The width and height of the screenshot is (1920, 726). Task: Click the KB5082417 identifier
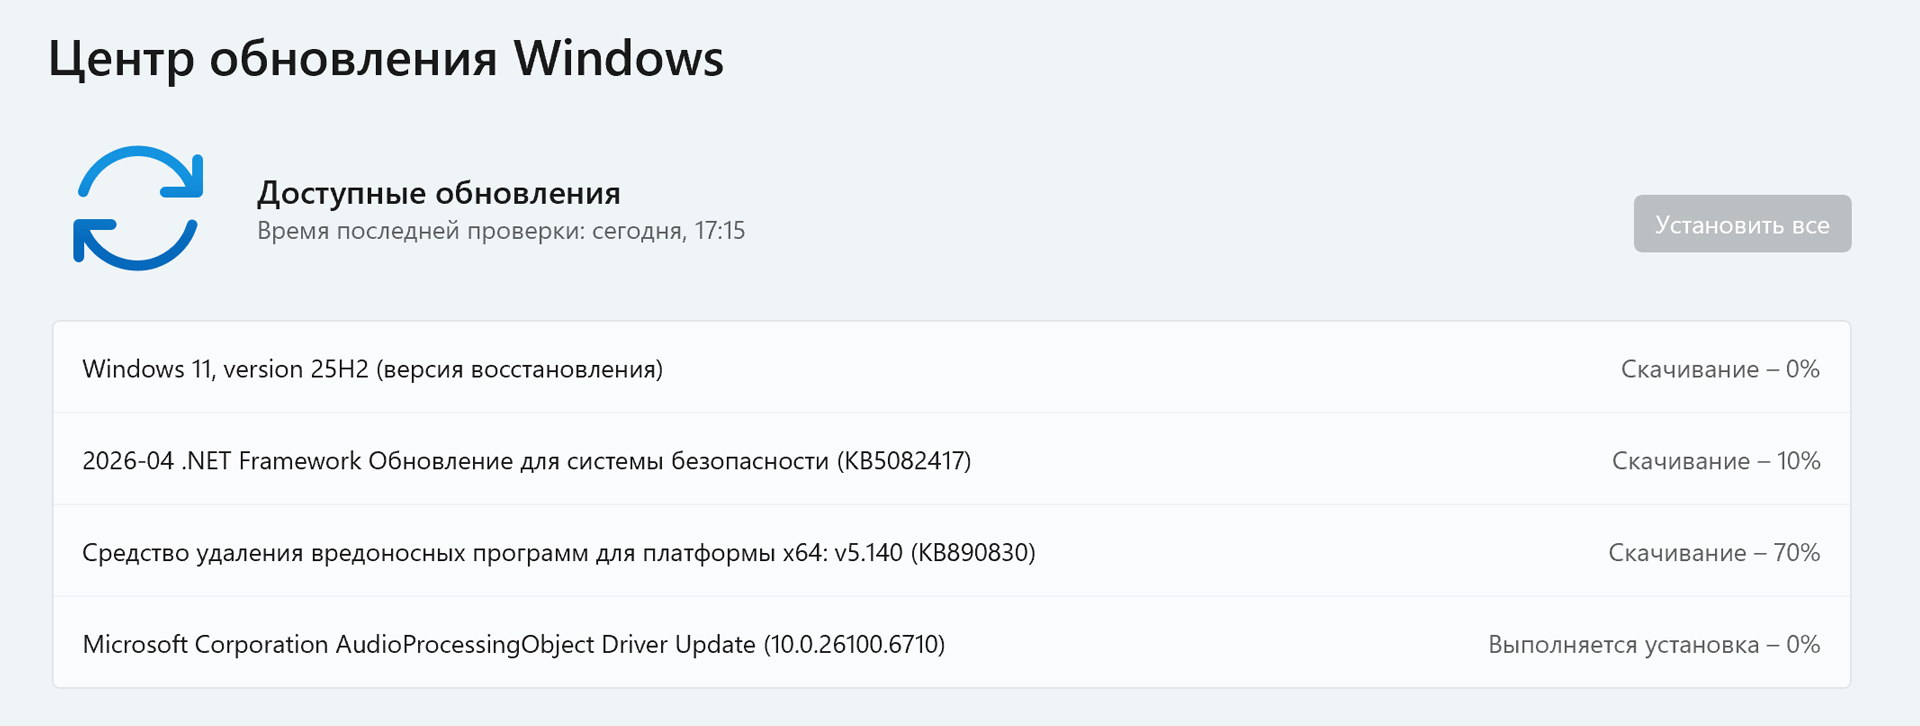coord(904,461)
